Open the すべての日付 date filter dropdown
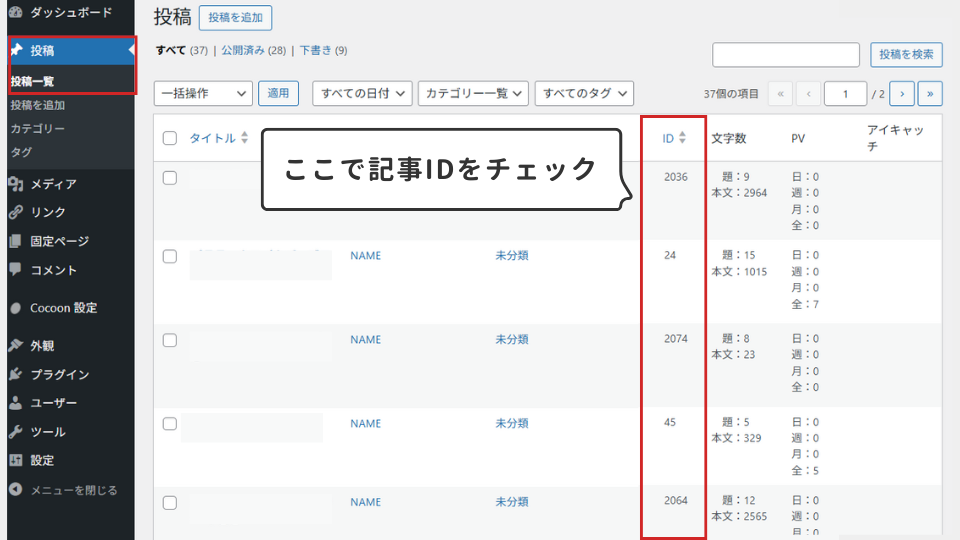Image resolution: width=960 pixels, height=540 pixels. 362,94
